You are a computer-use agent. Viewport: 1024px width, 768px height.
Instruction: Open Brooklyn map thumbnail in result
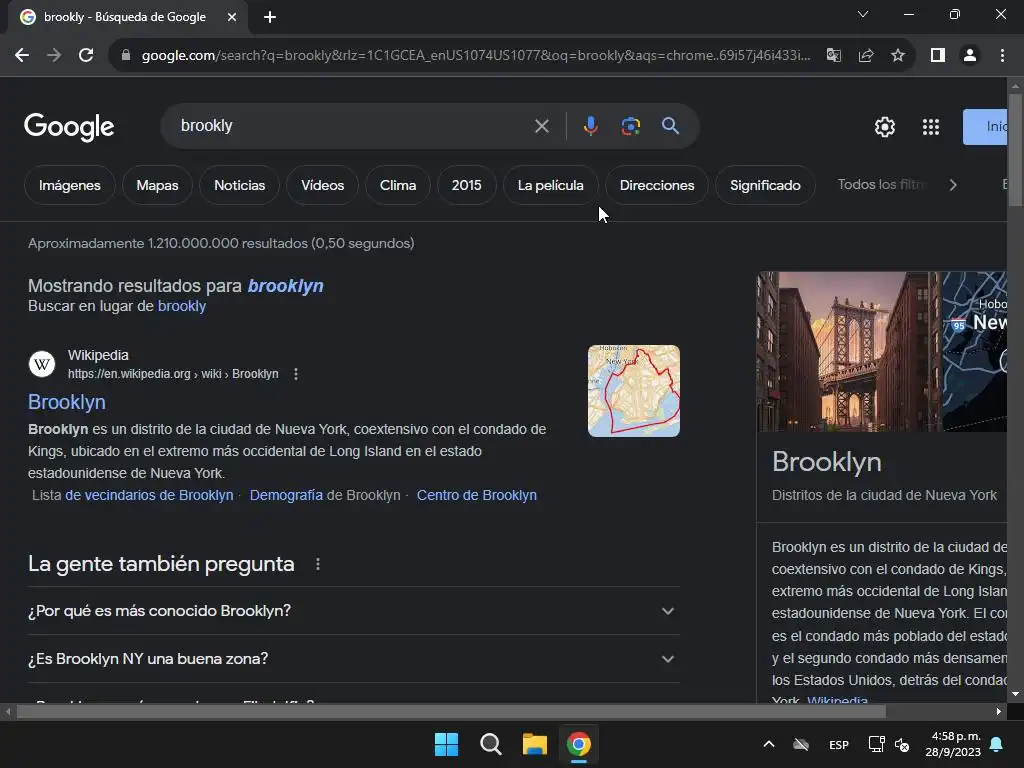[x=633, y=391]
